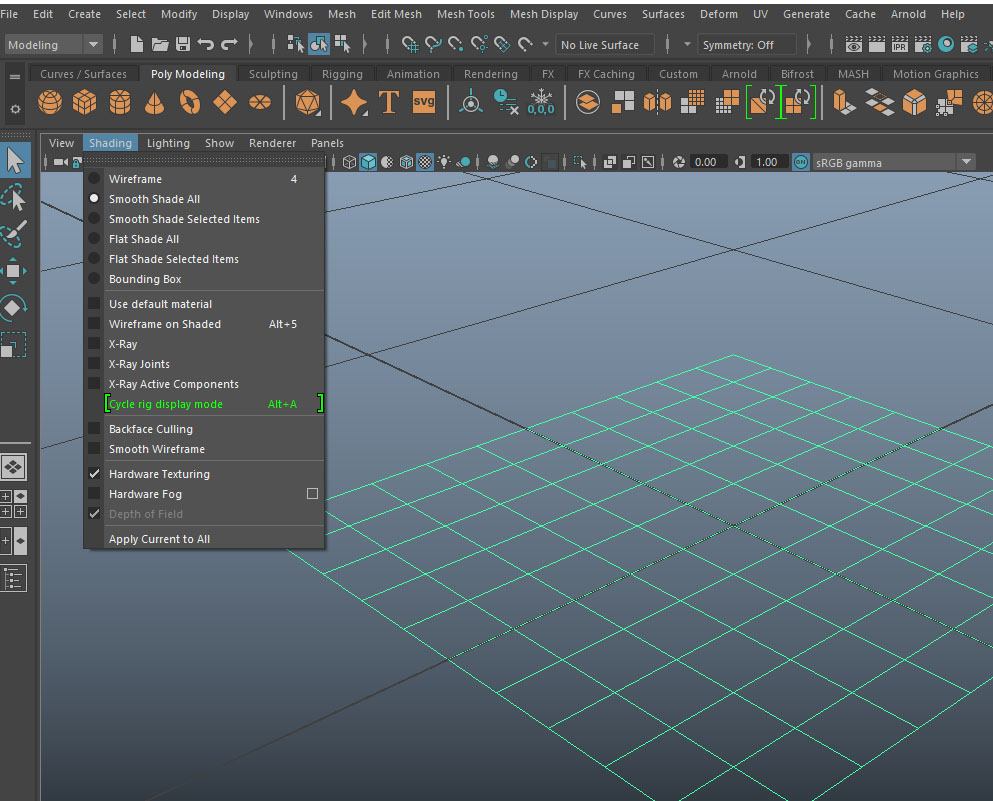Create a polygon cube from the shelf

click(x=84, y=102)
